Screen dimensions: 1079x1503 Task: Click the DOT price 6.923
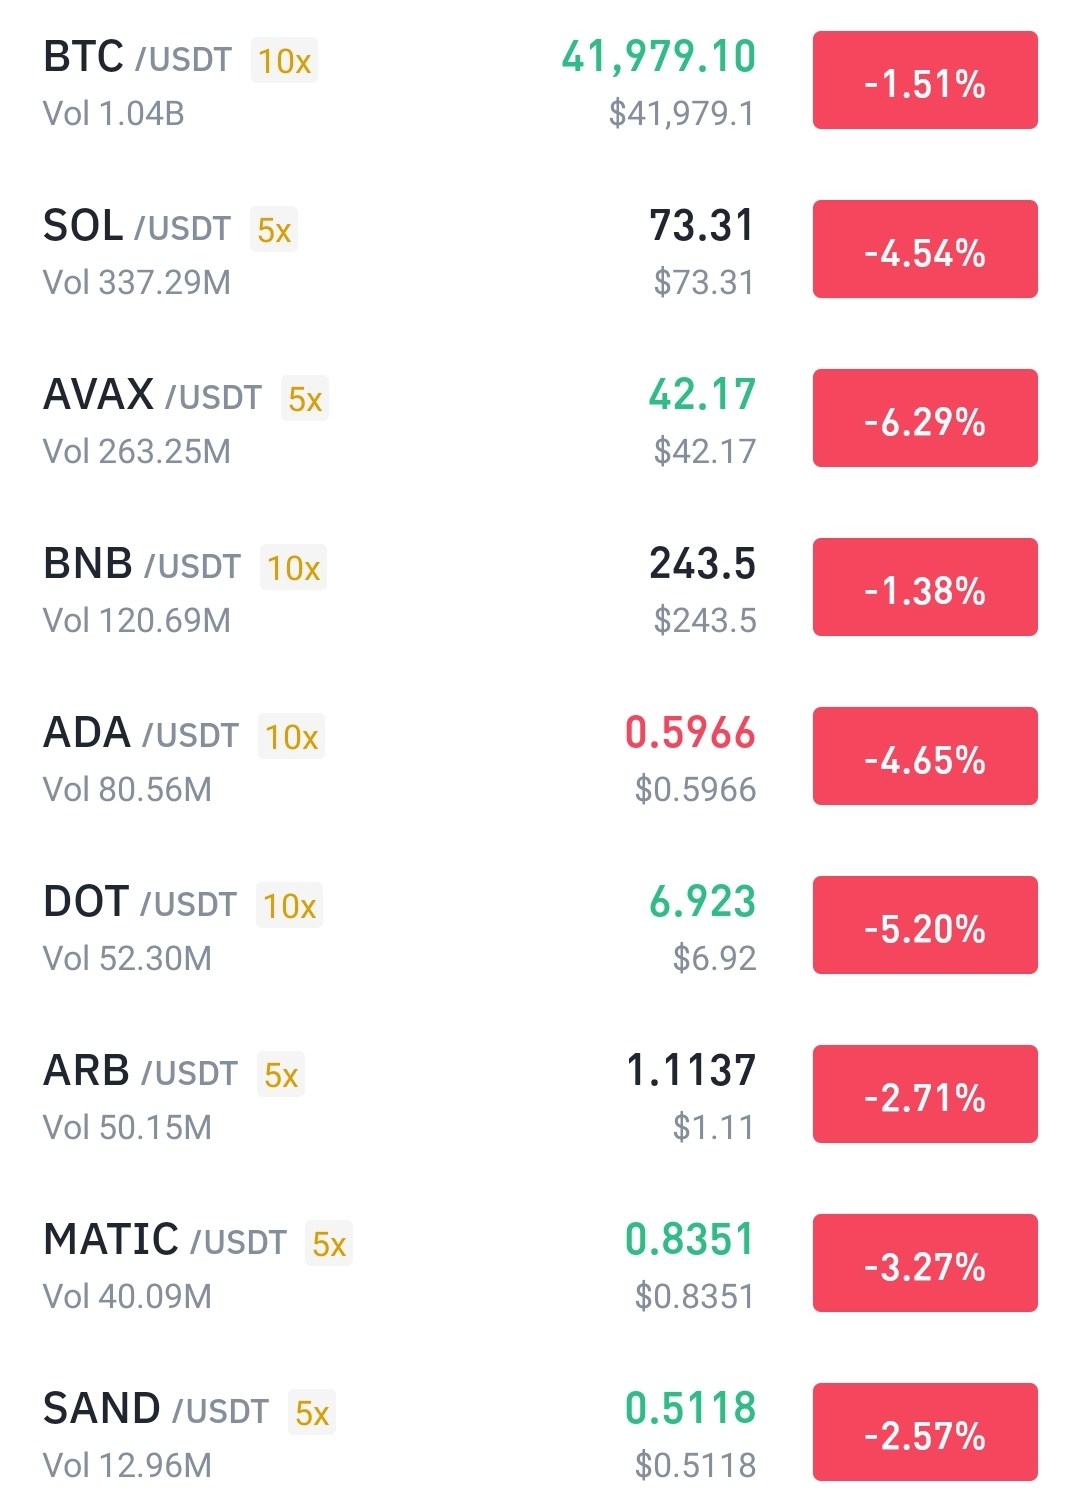[702, 902]
